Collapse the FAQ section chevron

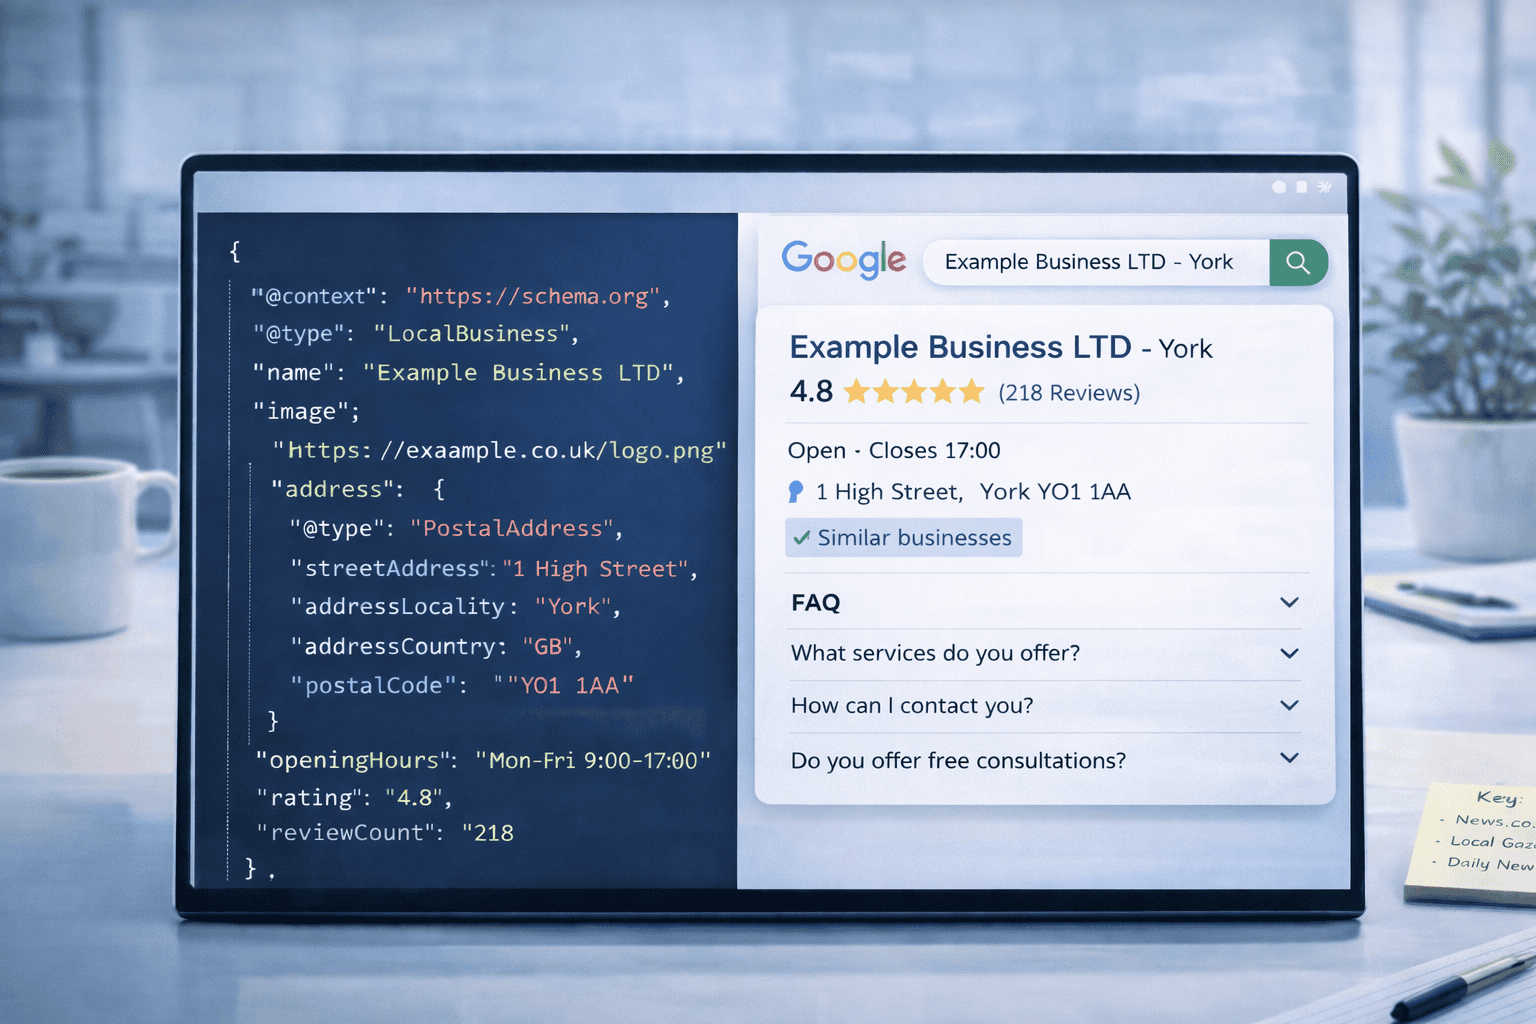1290,602
